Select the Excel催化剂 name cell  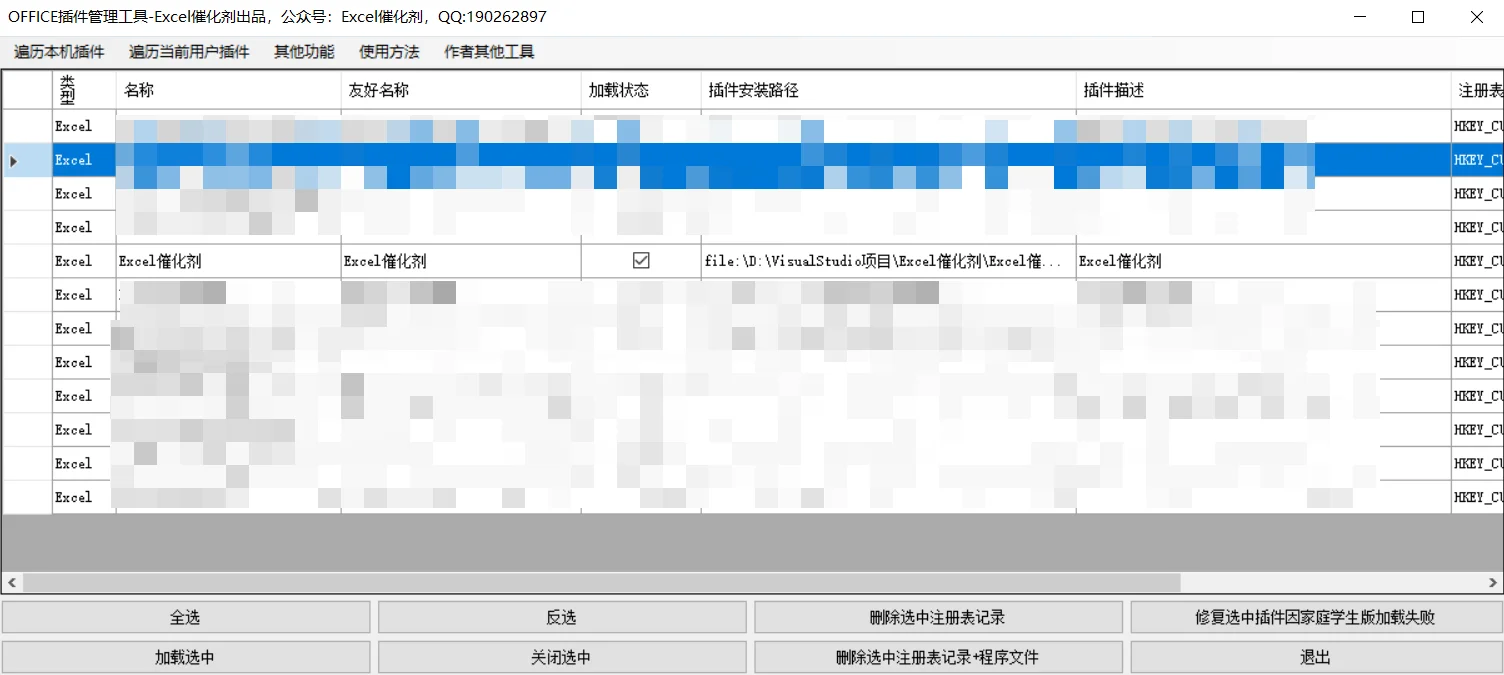(229, 261)
